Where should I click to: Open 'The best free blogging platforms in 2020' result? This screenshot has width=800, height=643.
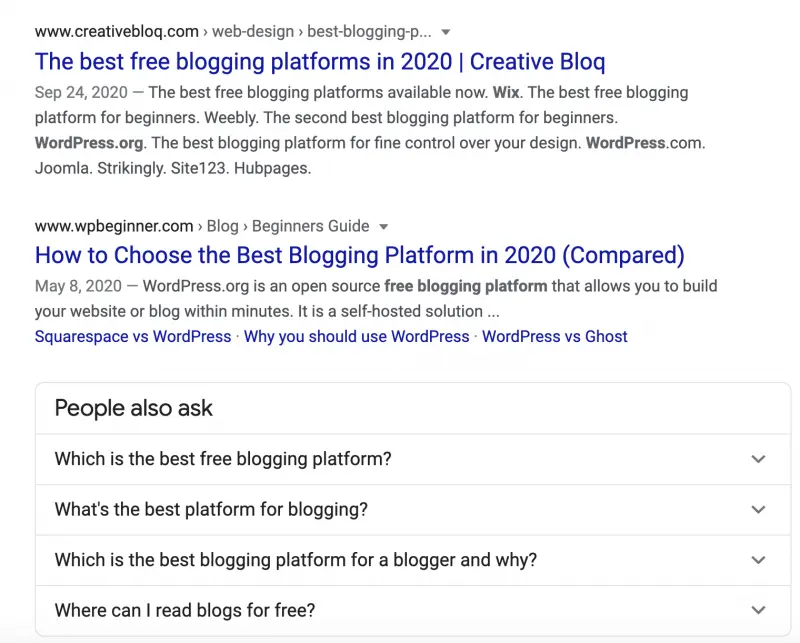[x=320, y=62]
